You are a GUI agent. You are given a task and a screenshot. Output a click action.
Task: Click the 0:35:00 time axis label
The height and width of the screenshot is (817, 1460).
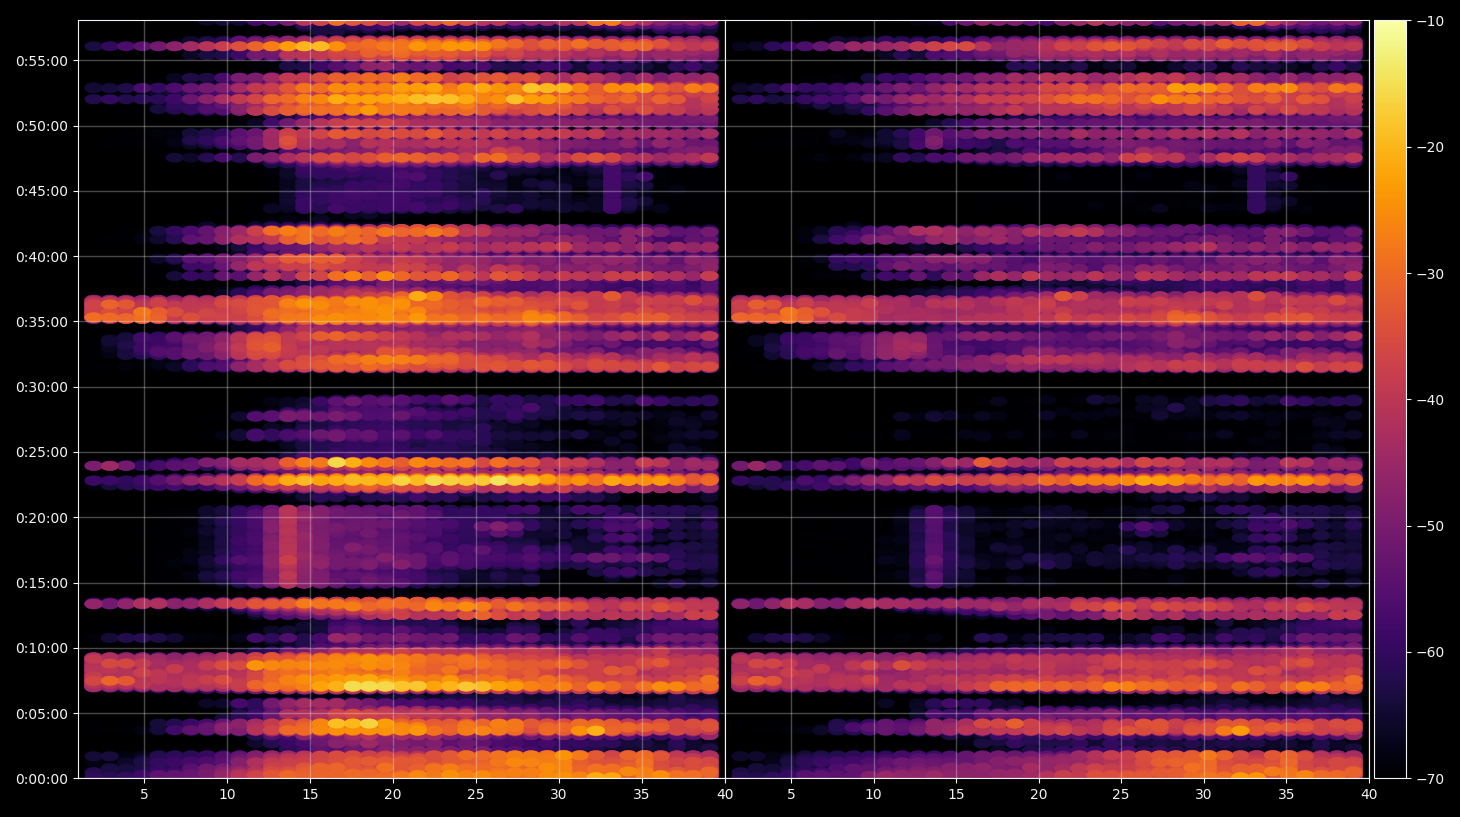[x=42, y=322]
